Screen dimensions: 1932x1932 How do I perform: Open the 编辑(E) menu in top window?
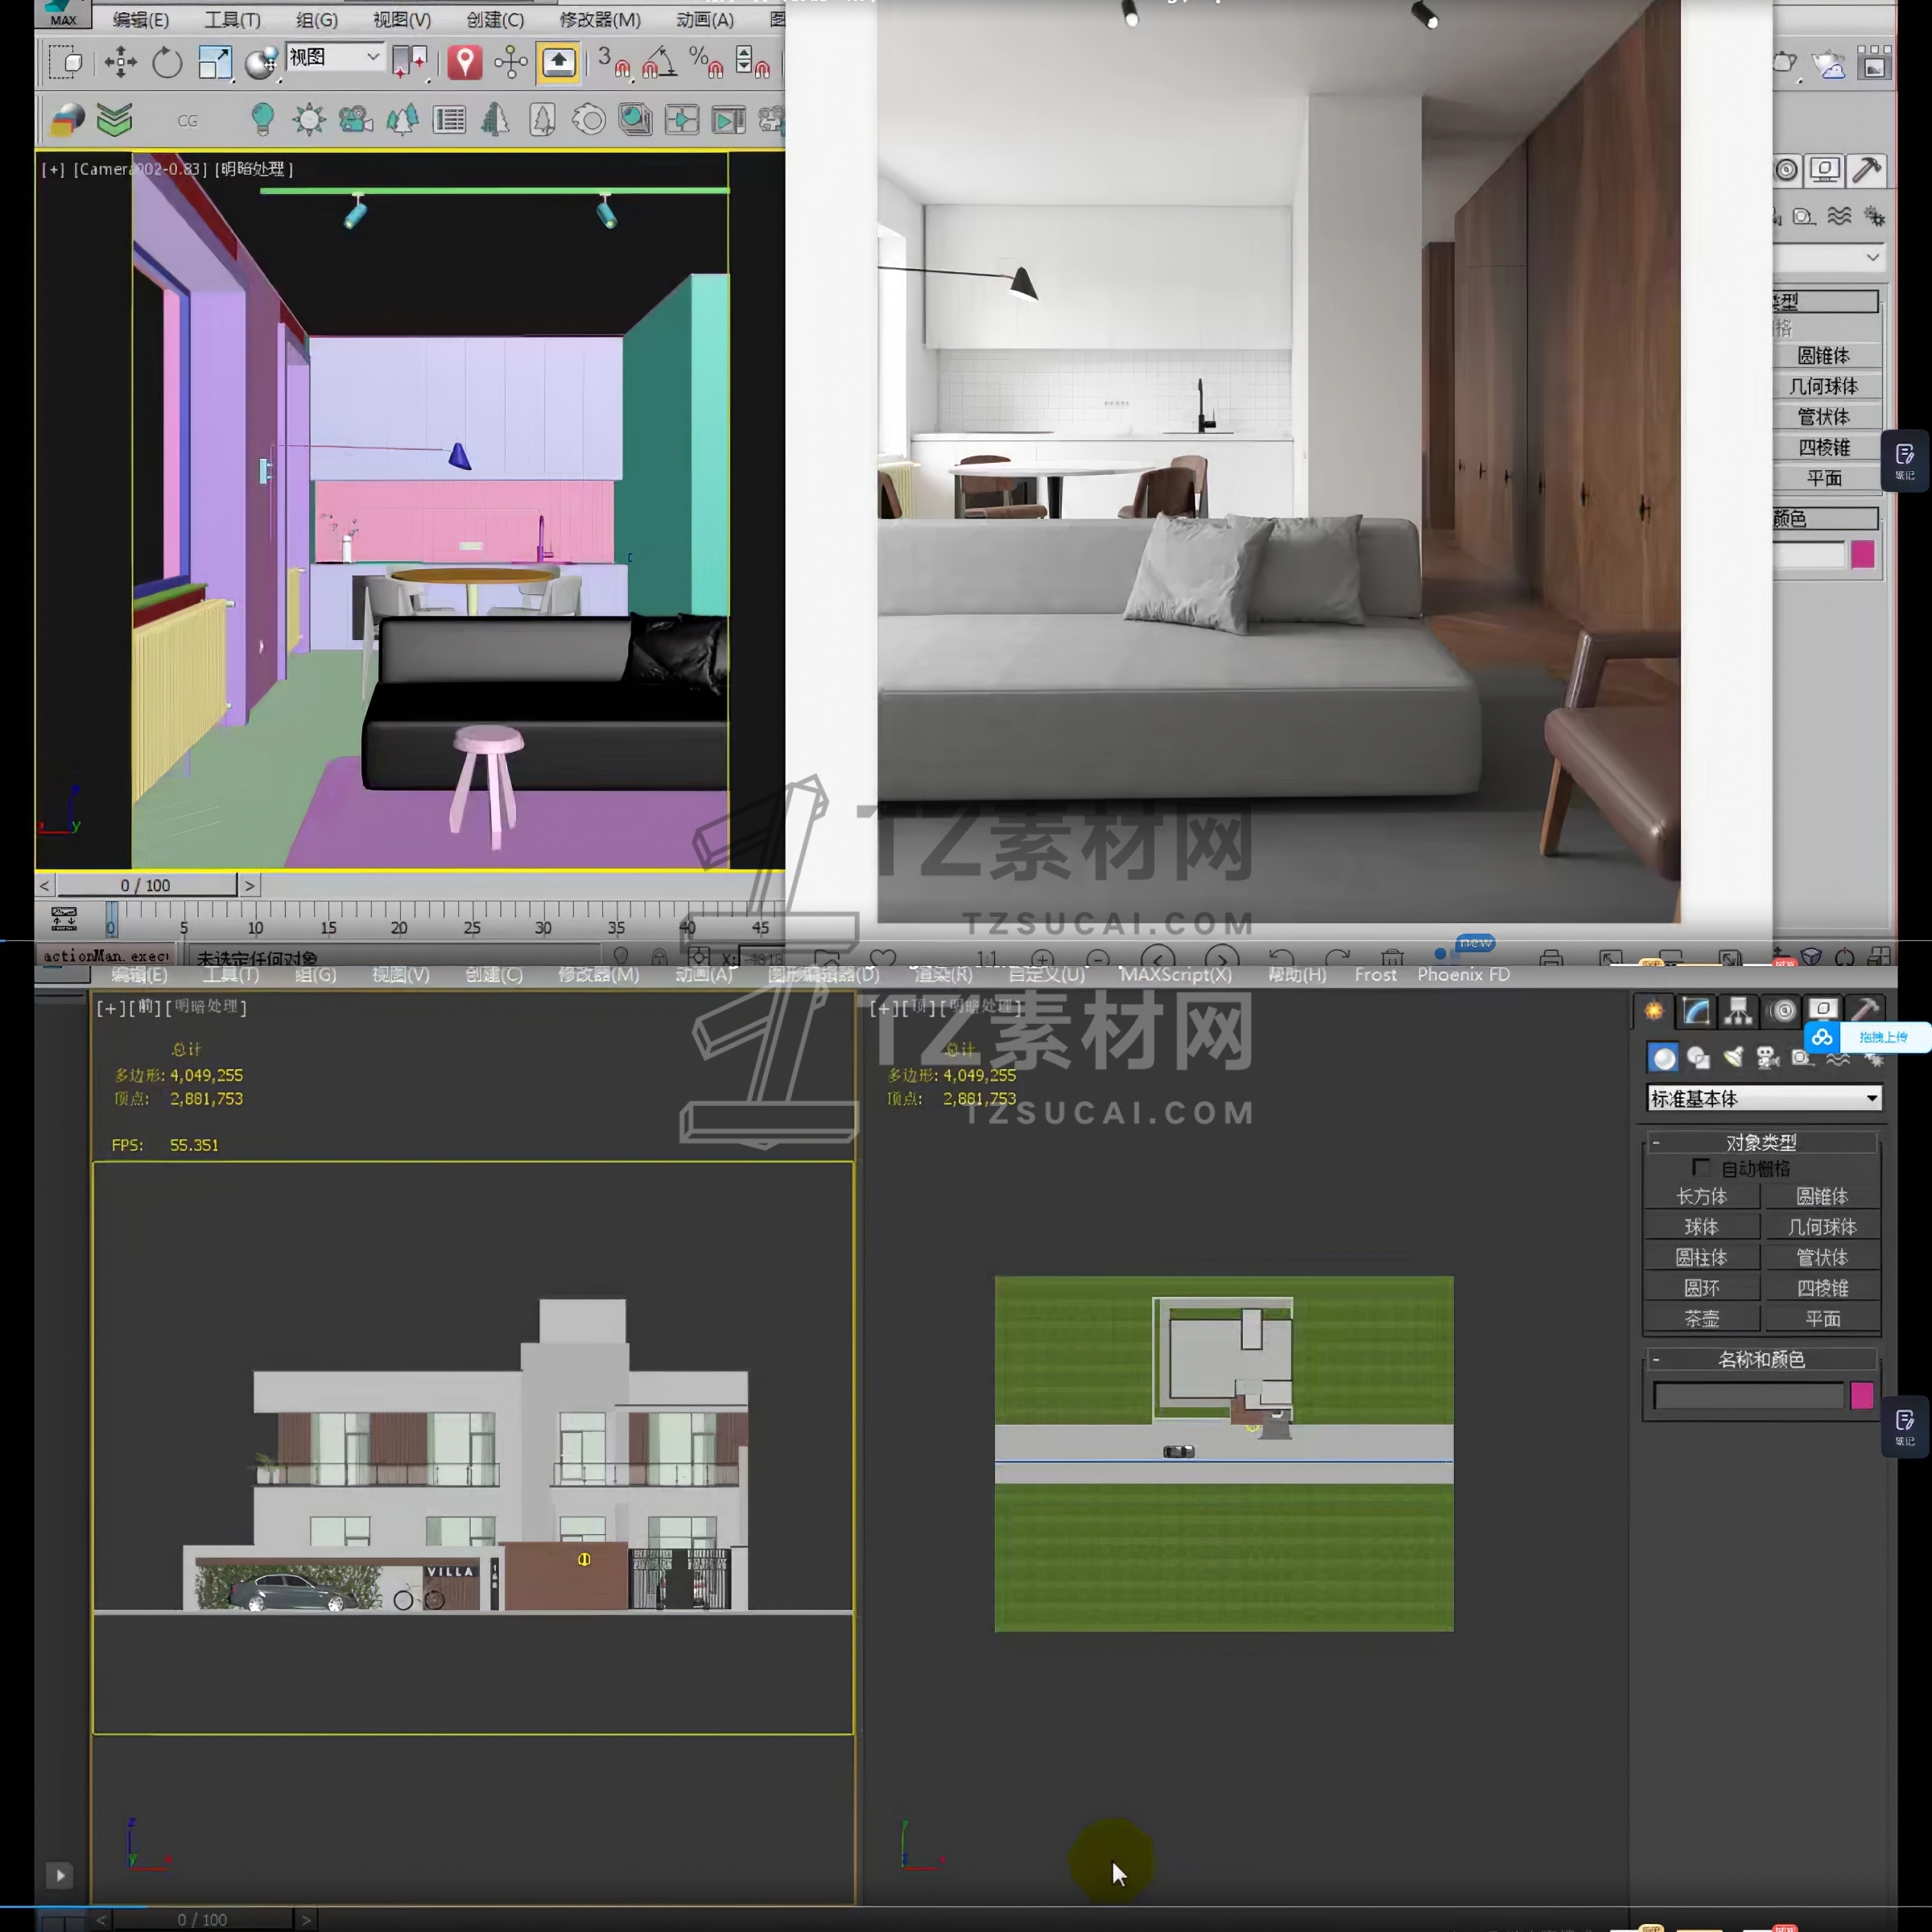140,19
